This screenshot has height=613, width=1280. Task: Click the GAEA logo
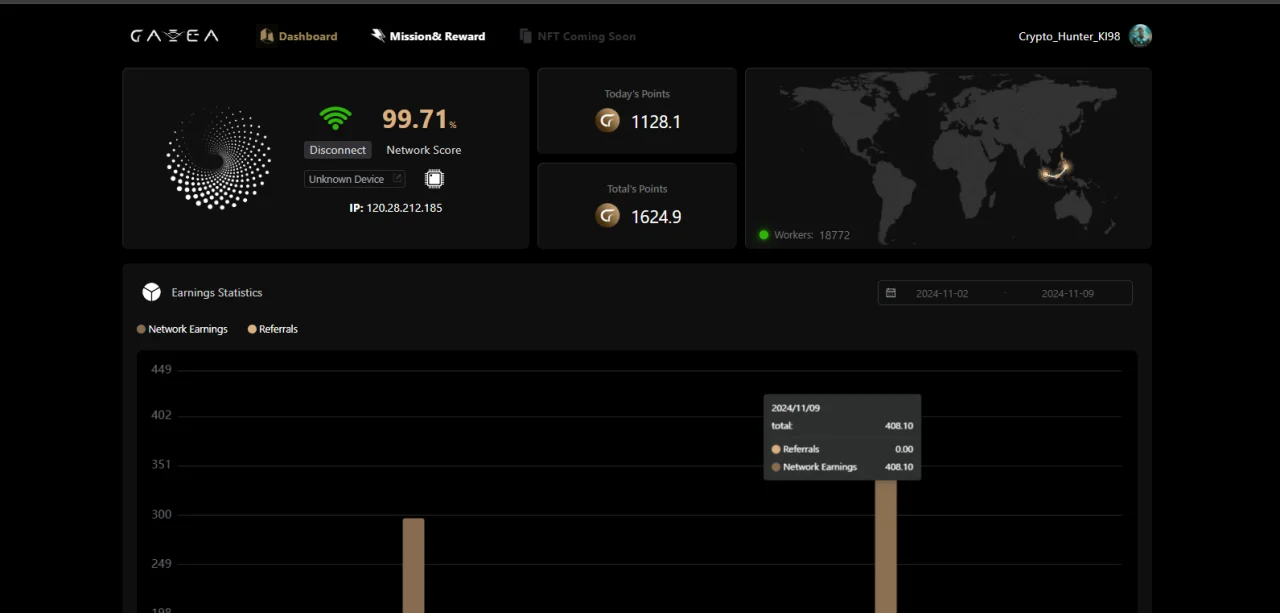[x=174, y=36]
